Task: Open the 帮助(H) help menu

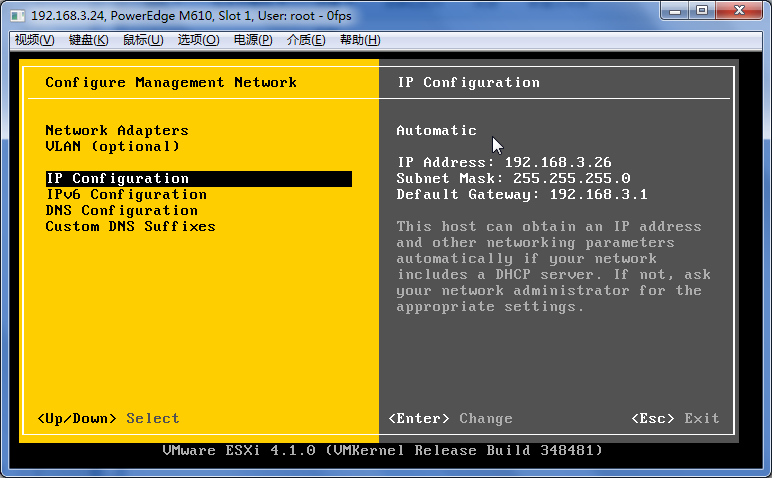Action: 360,40
